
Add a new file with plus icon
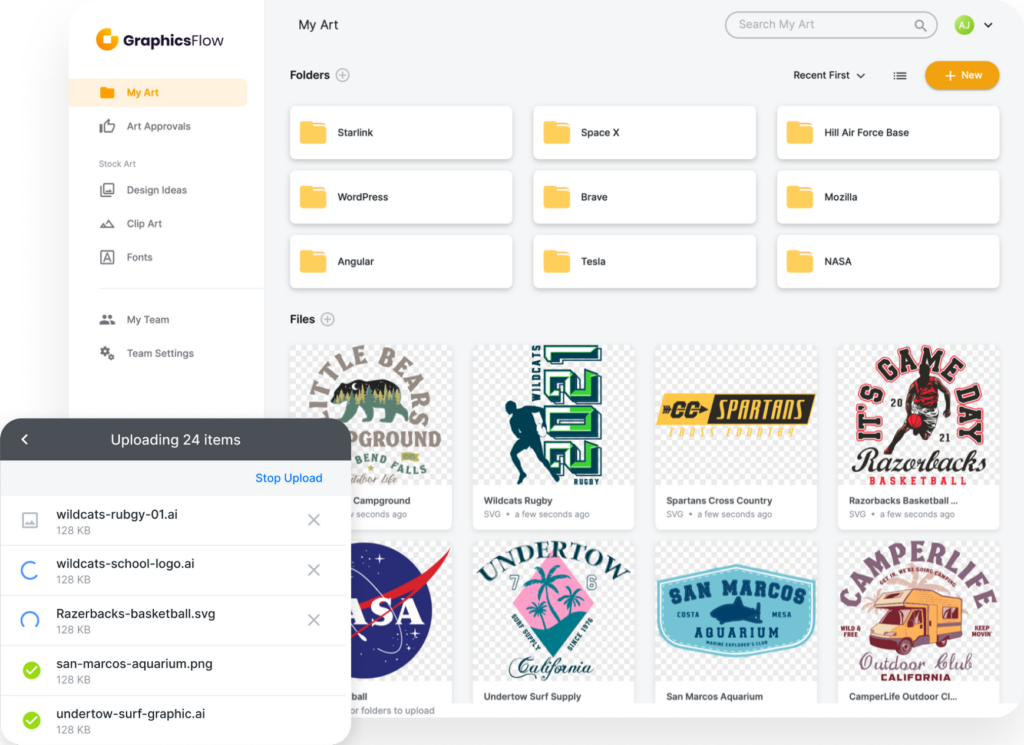coord(328,319)
